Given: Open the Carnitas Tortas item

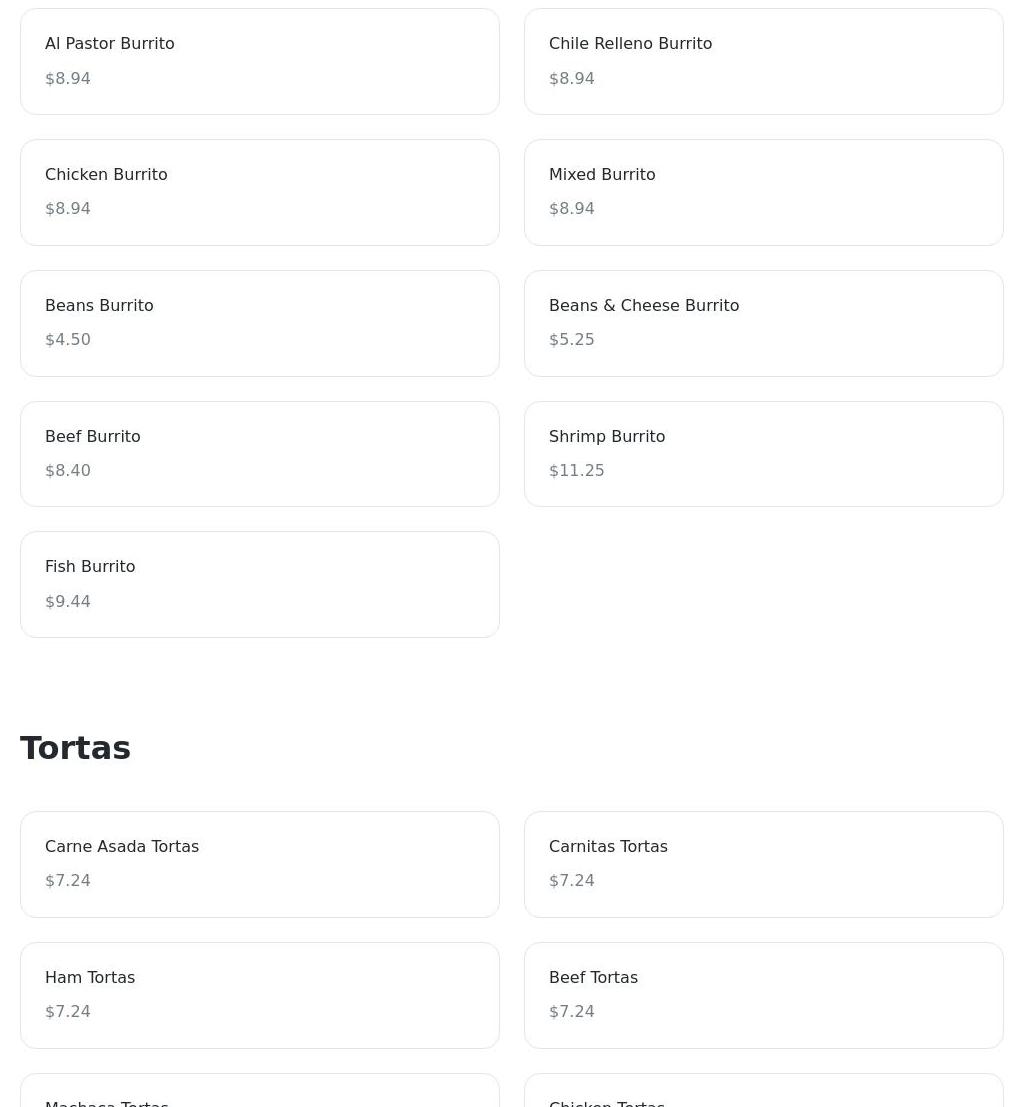Looking at the screenshot, I should point(763,865).
